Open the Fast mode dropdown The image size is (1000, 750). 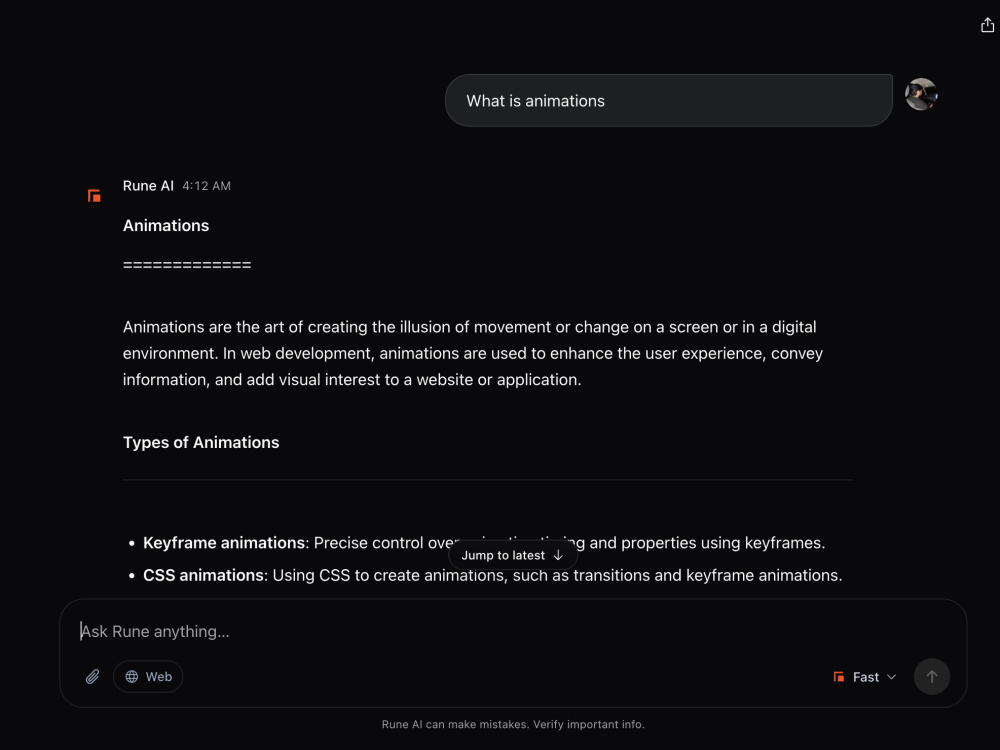point(865,677)
